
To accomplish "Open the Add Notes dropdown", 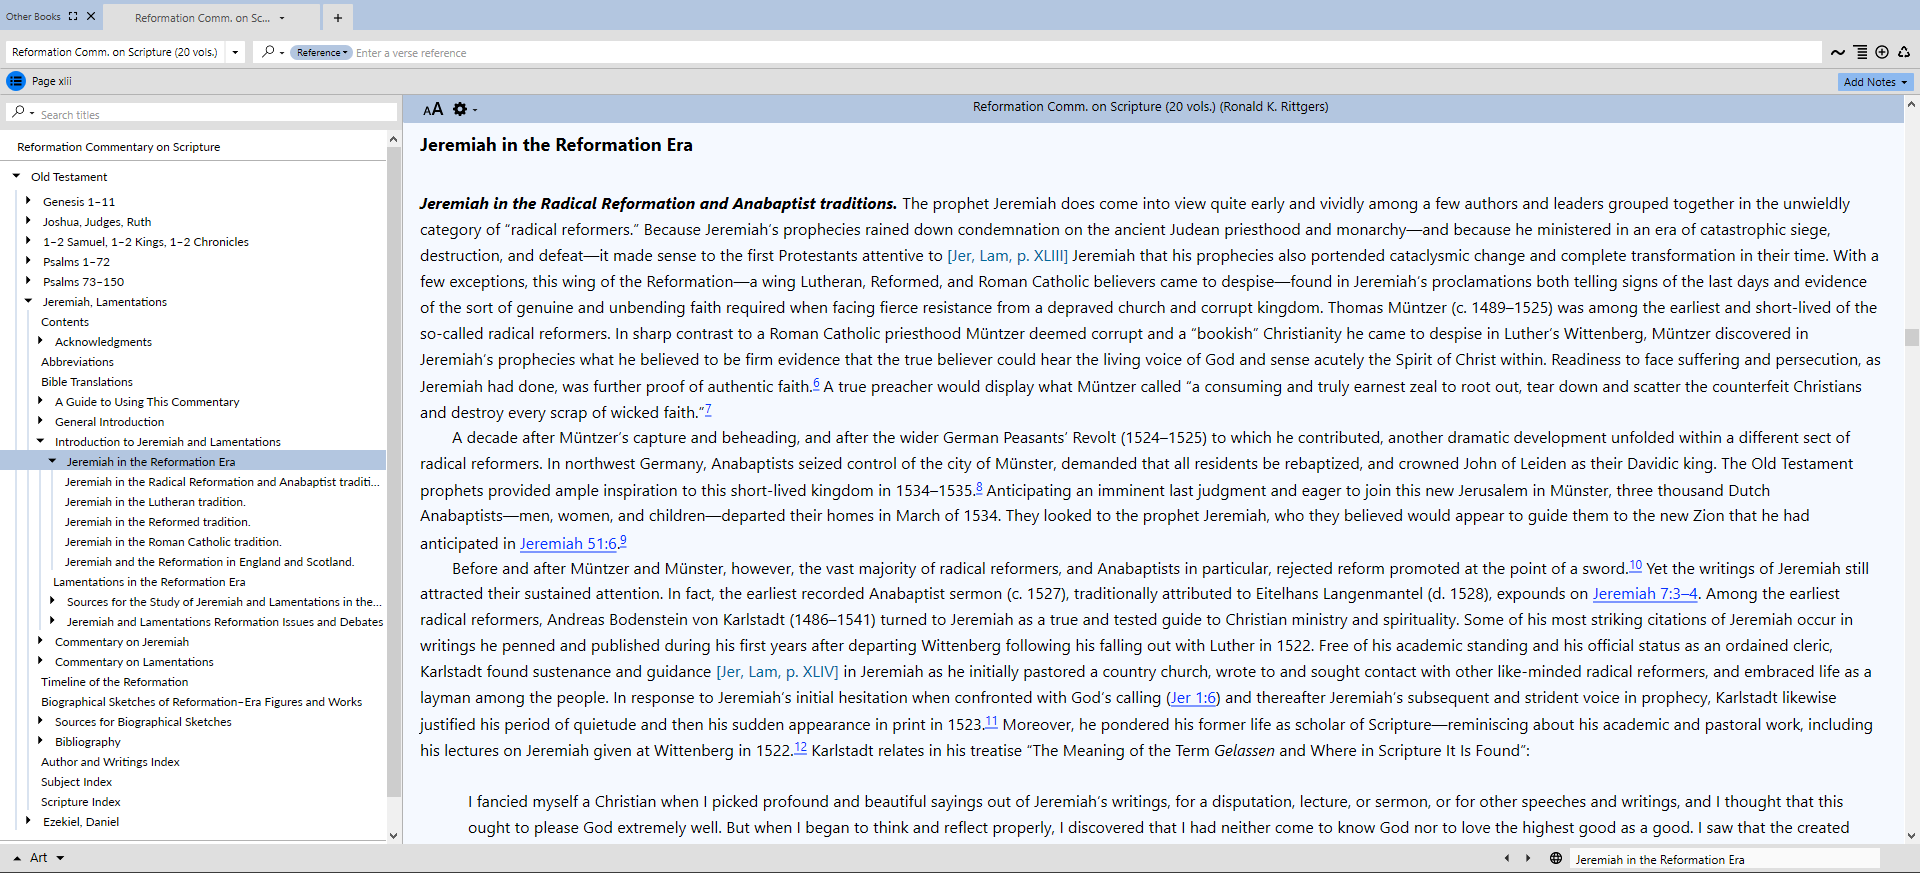I will click(1875, 82).
